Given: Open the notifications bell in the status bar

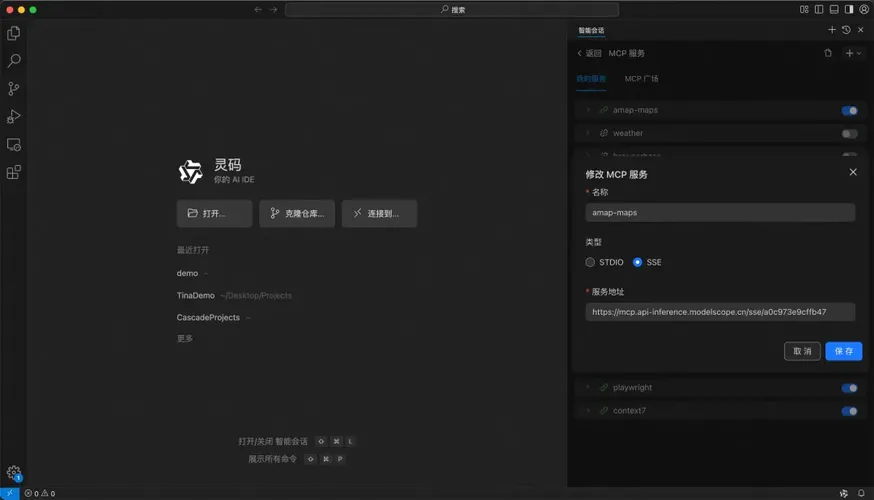Looking at the screenshot, I should point(861,493).
